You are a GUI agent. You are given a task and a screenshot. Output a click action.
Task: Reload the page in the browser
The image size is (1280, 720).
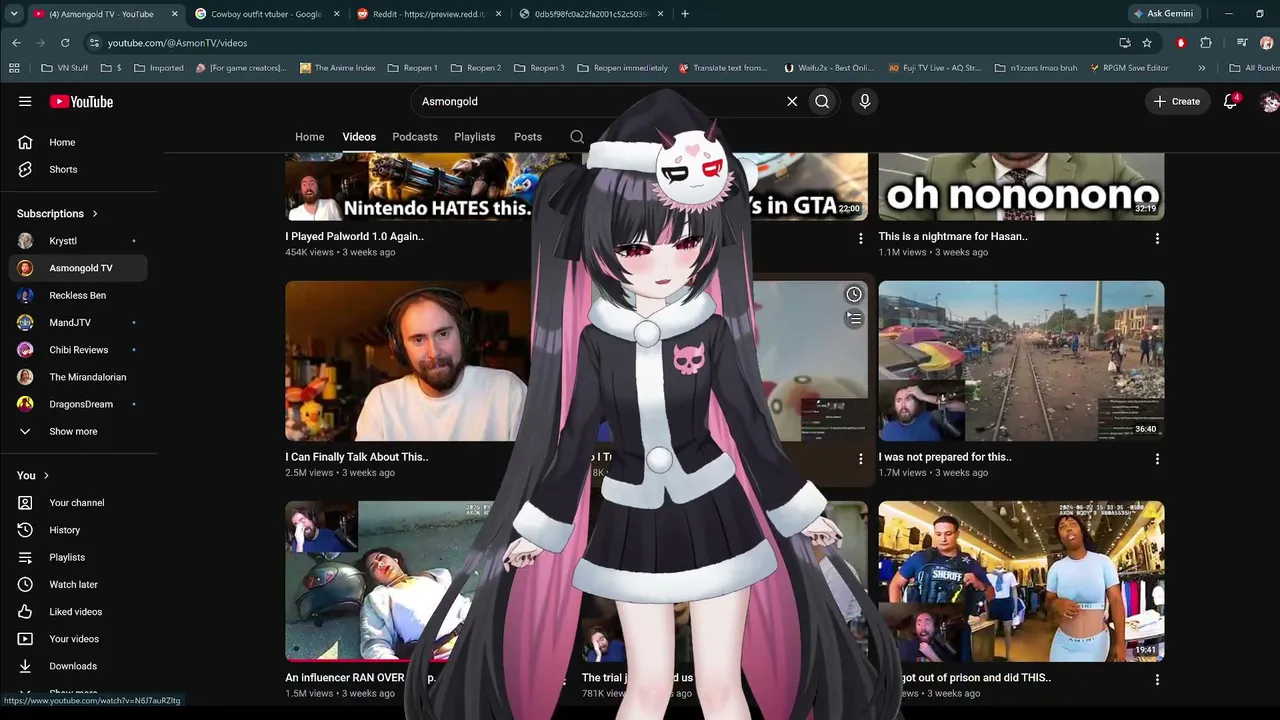[65, 43]
